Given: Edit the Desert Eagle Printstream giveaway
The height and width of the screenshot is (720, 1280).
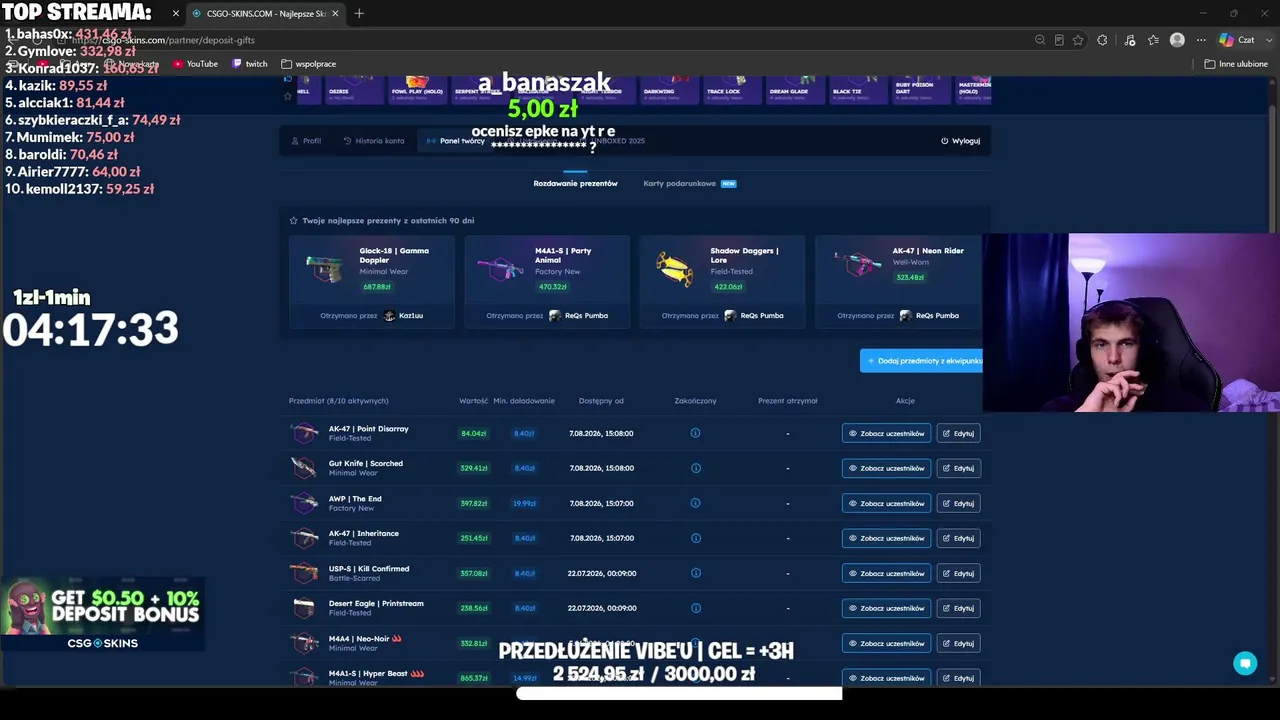Looking at the screenshot, I should tap(958, 608).
